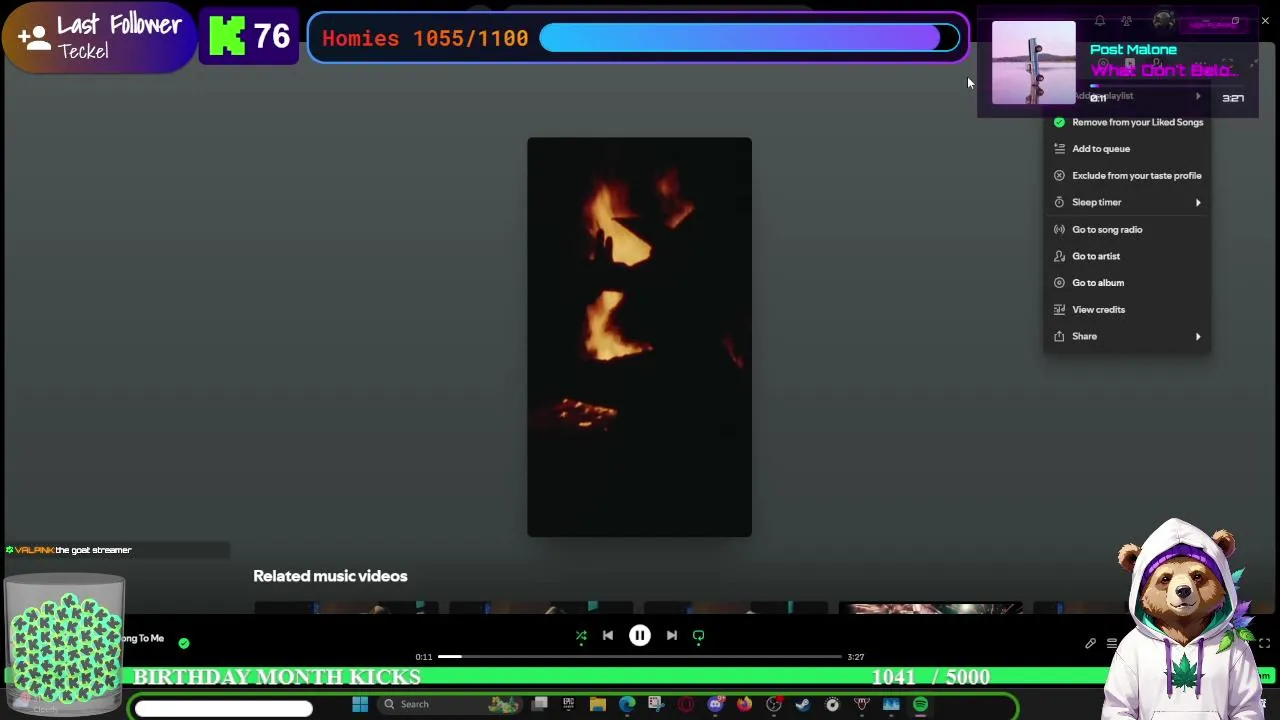Click the credits icon in menu

click(x=1059, y=310)
